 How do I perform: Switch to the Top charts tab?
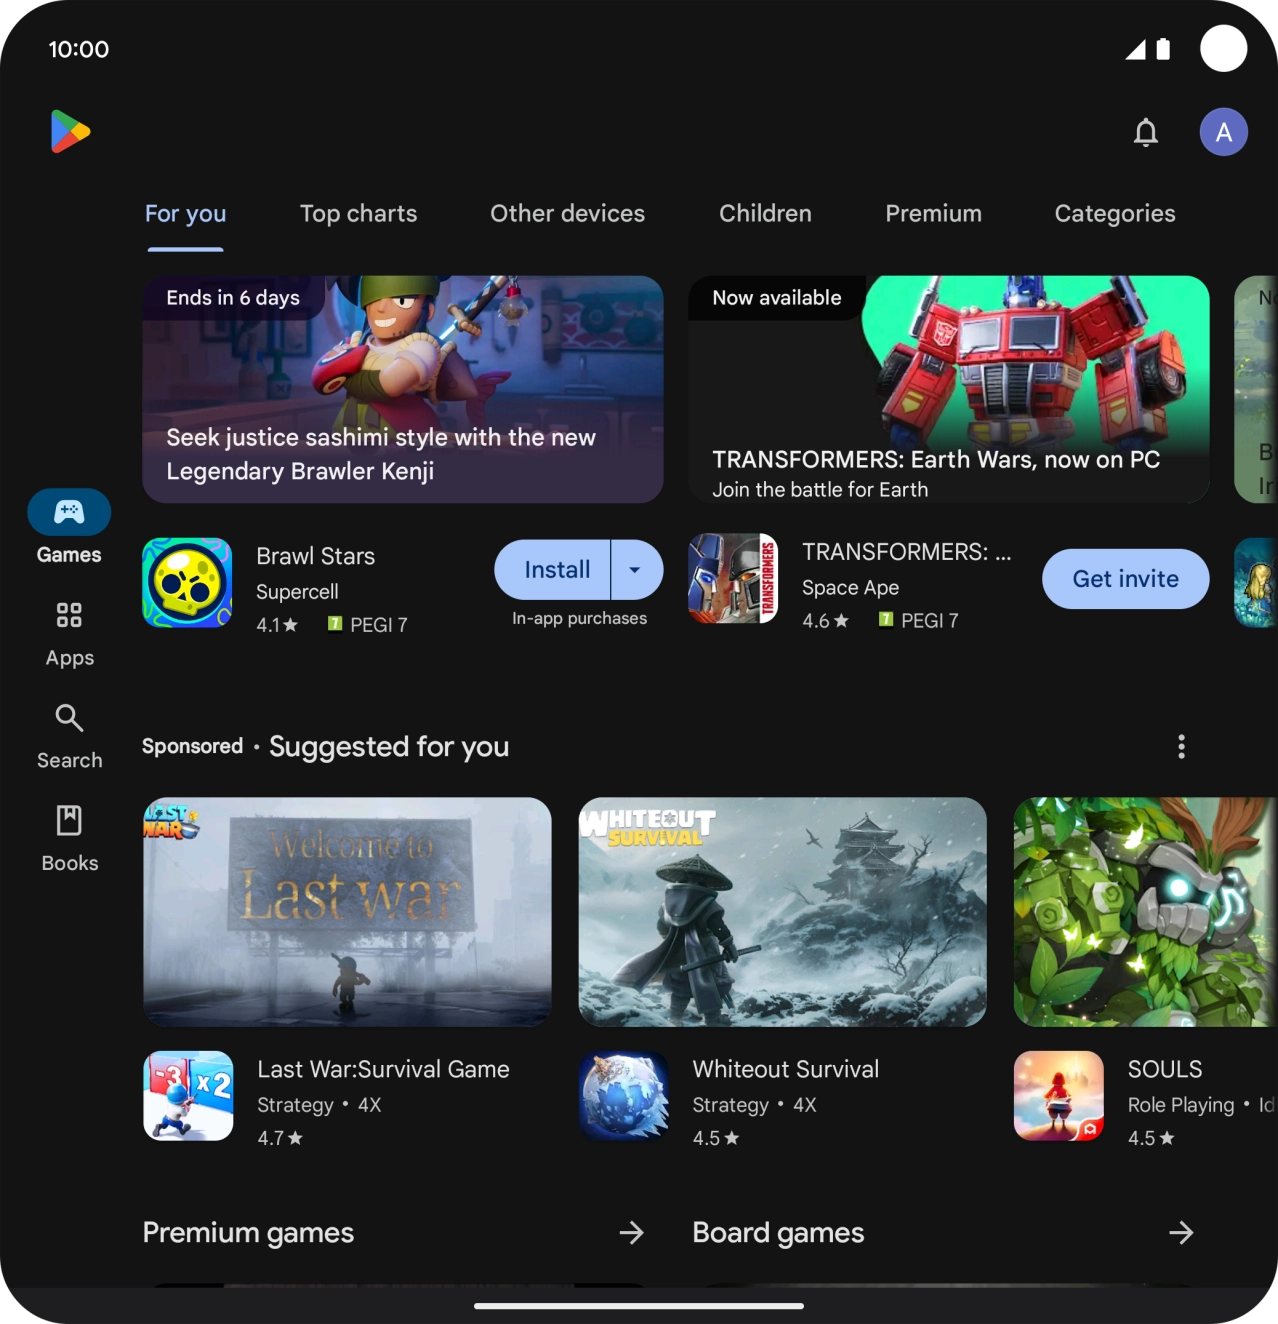click(x=358, y=214)
